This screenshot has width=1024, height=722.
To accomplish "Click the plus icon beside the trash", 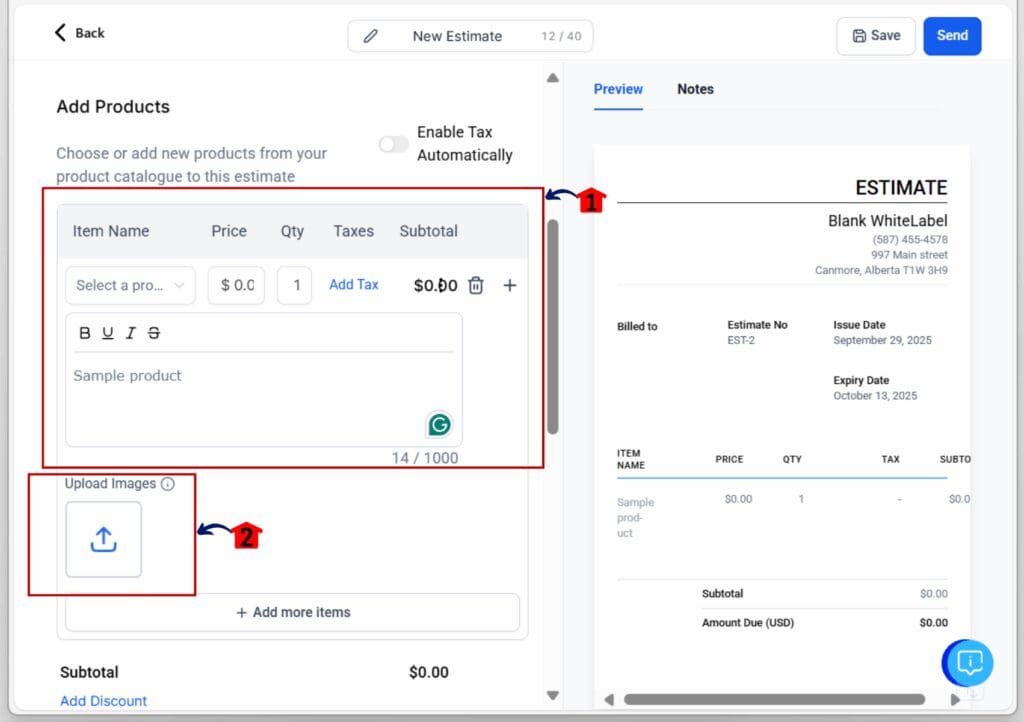I will [x=509, y=285].
